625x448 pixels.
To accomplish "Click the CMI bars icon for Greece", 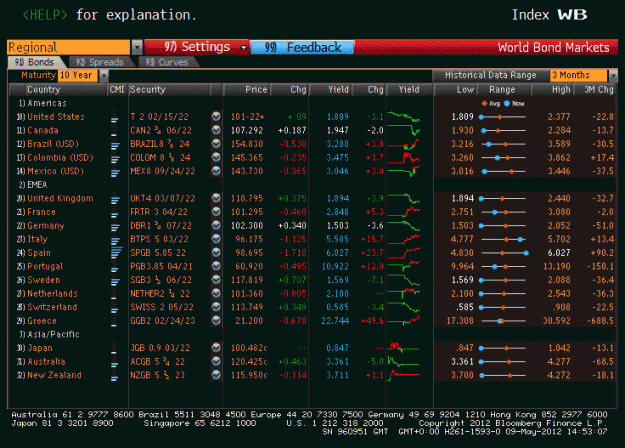I will pyautogui.click(x=114, y=321).
